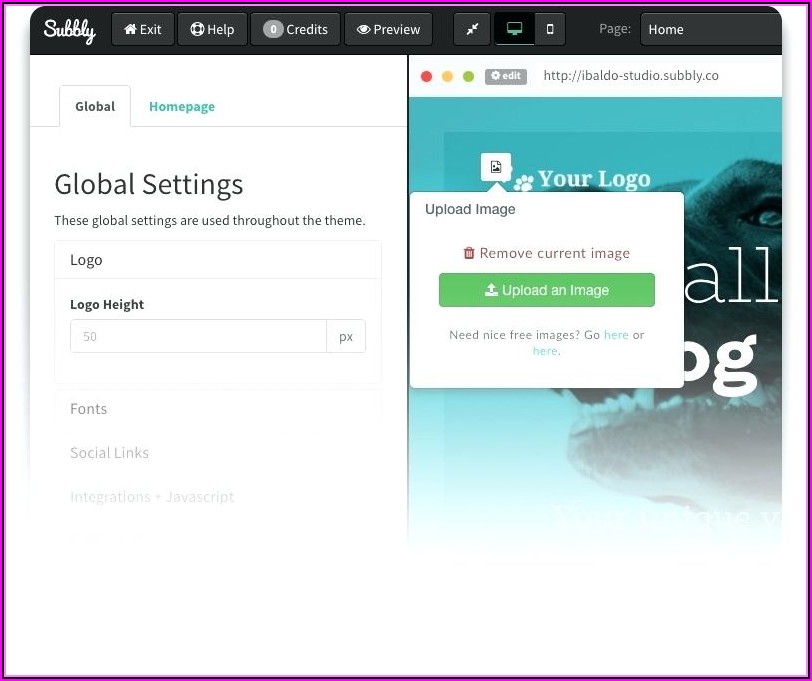Select the Homepage tab
The height and width of the screenshot is (681, 812).
point(181,106)
